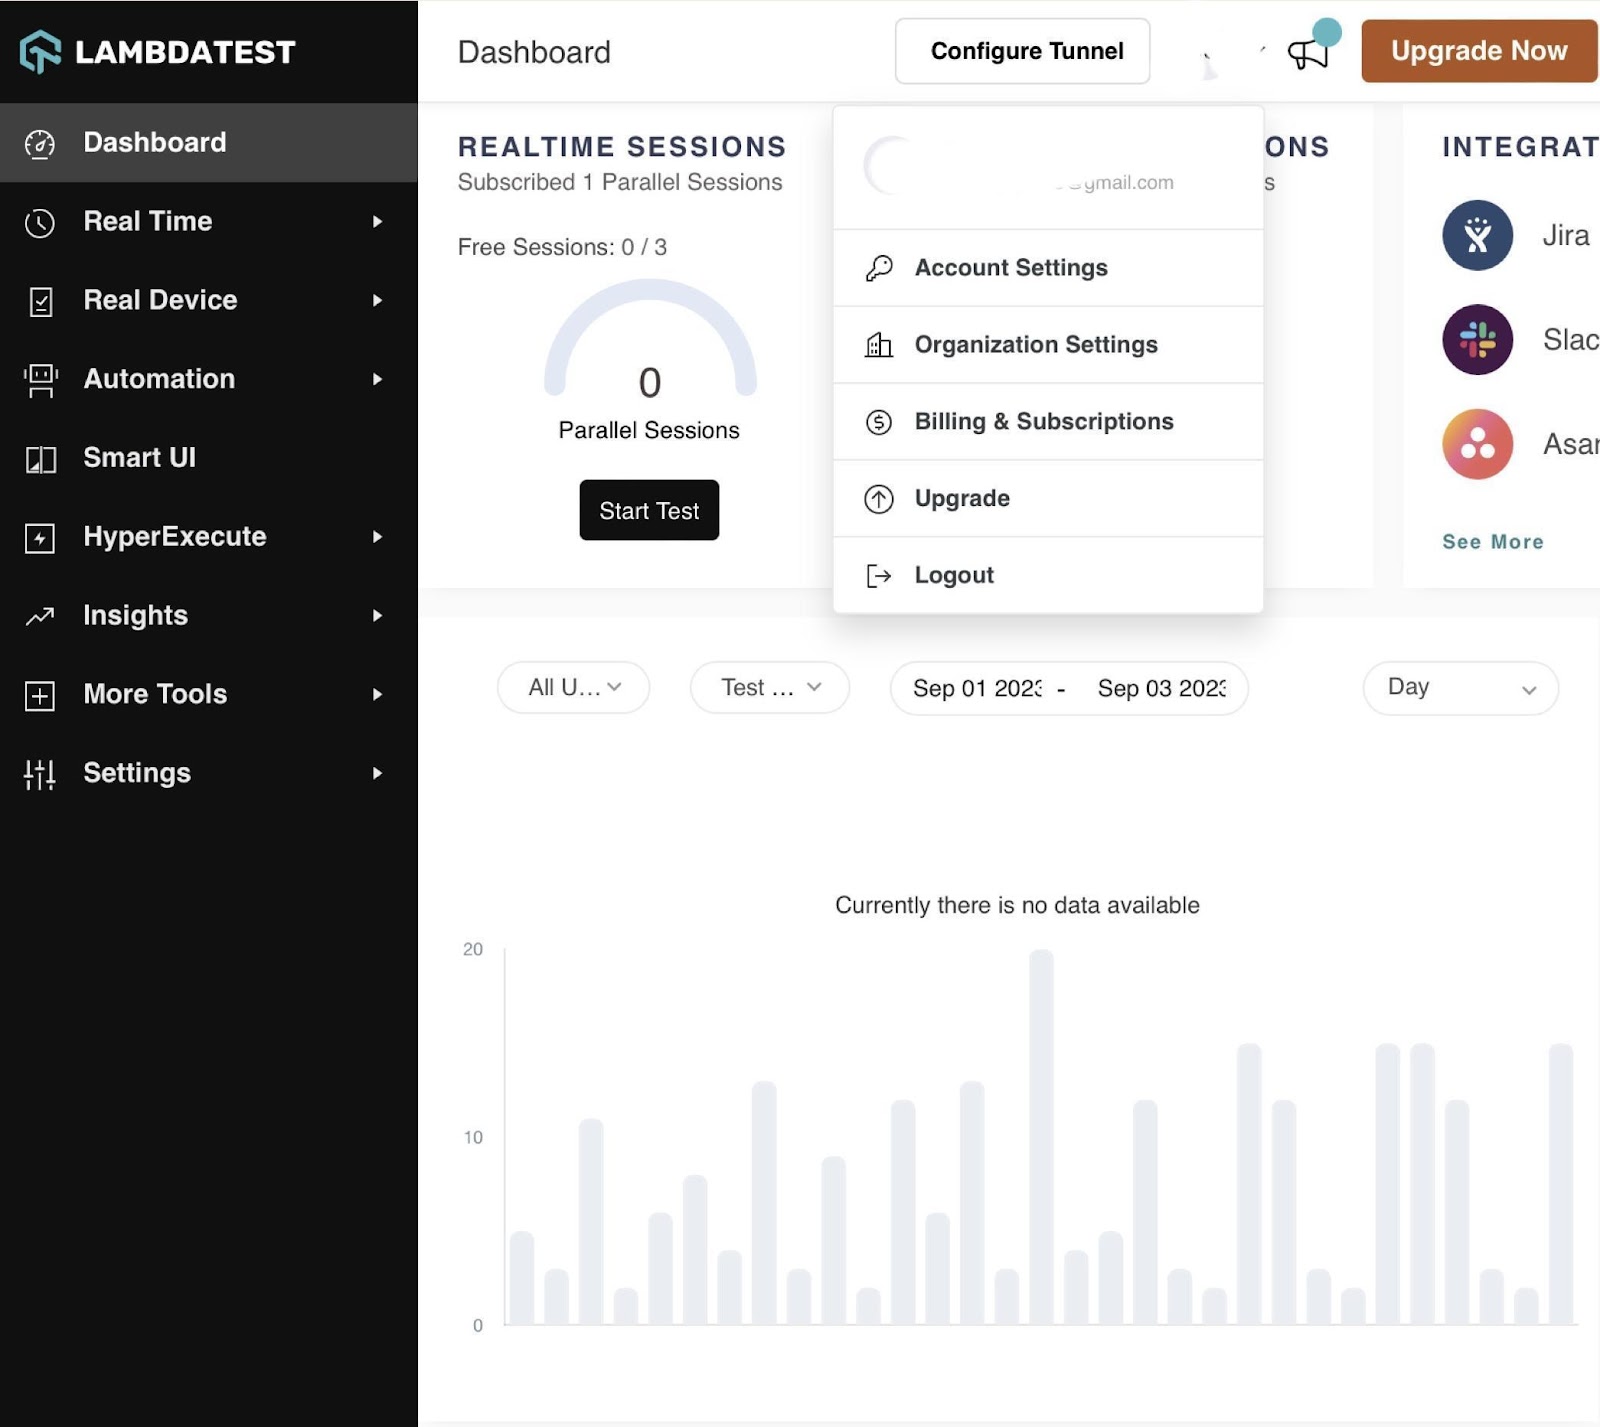This screenshot has width=1600, height=1427.
Task: Click the parallel sessions gauge arc
Action: [x=650, y=336]
